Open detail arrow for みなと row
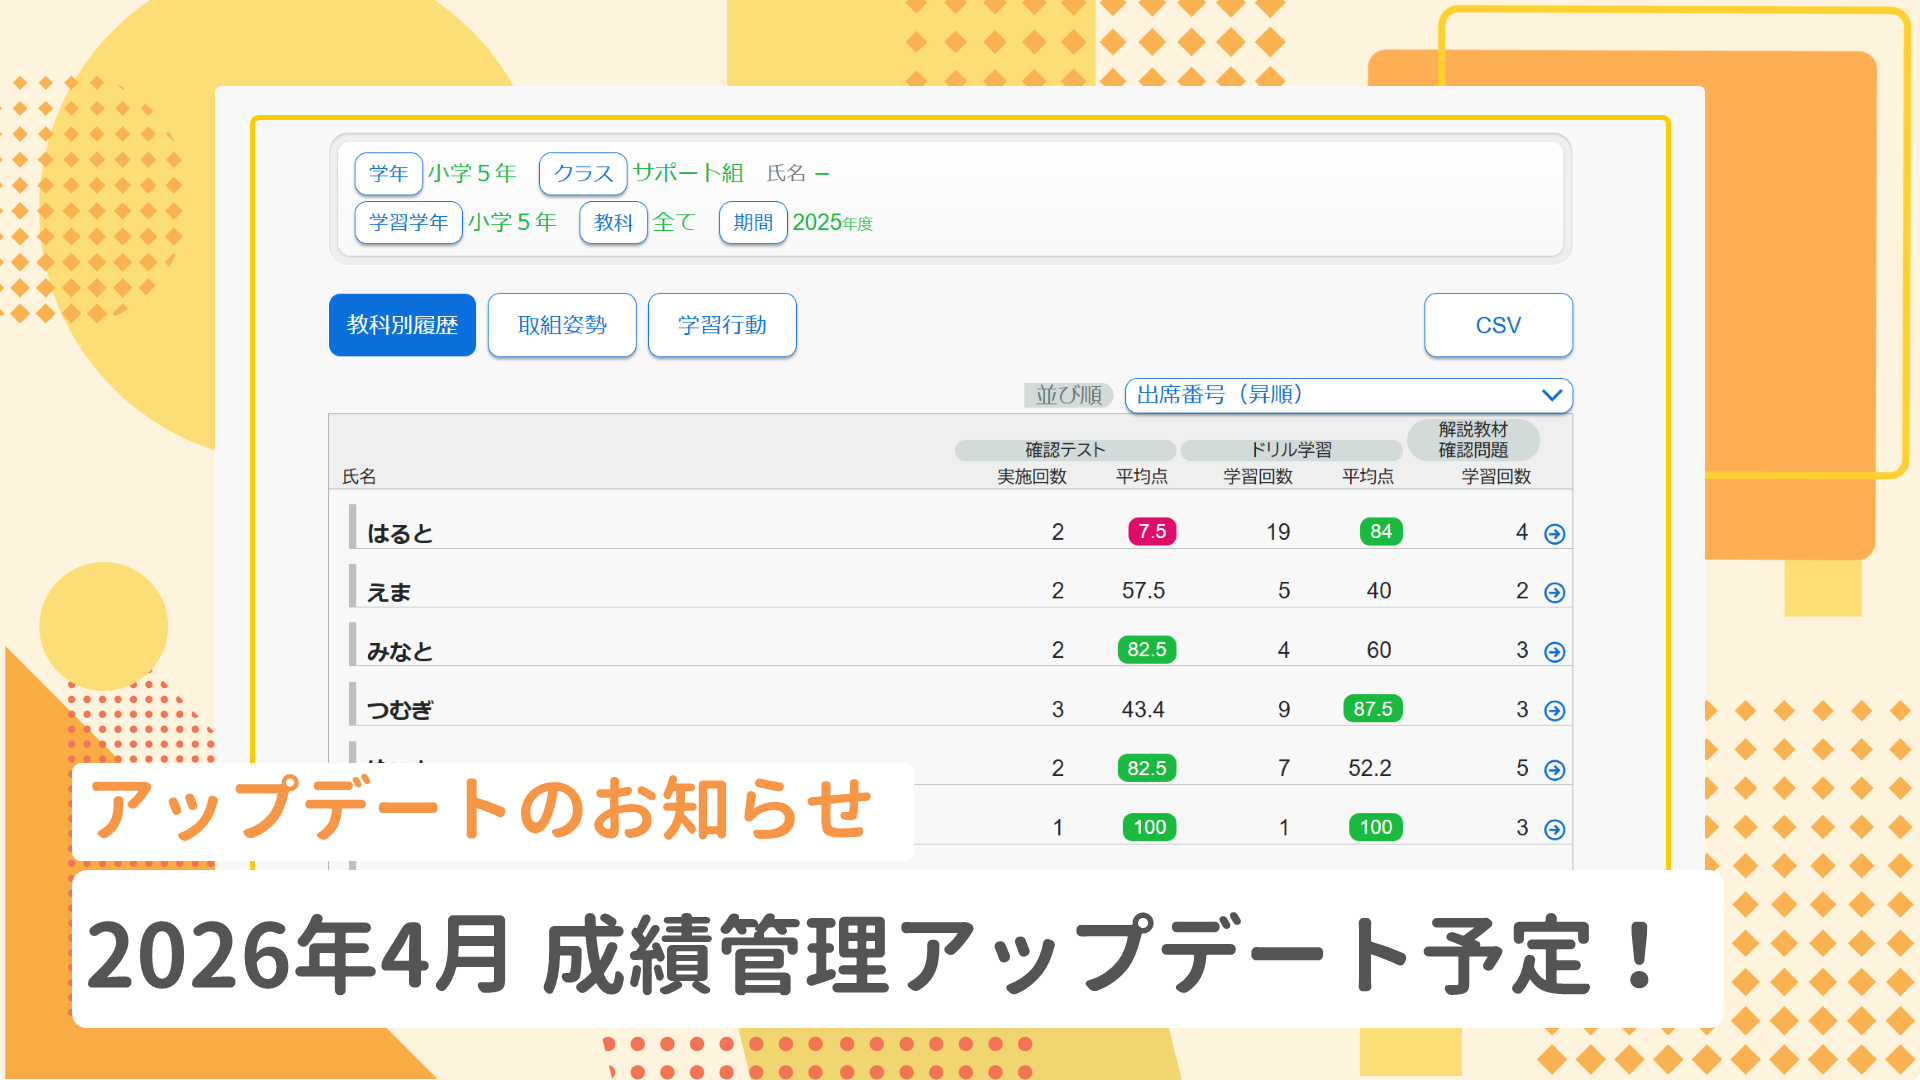 (1554, 652)
